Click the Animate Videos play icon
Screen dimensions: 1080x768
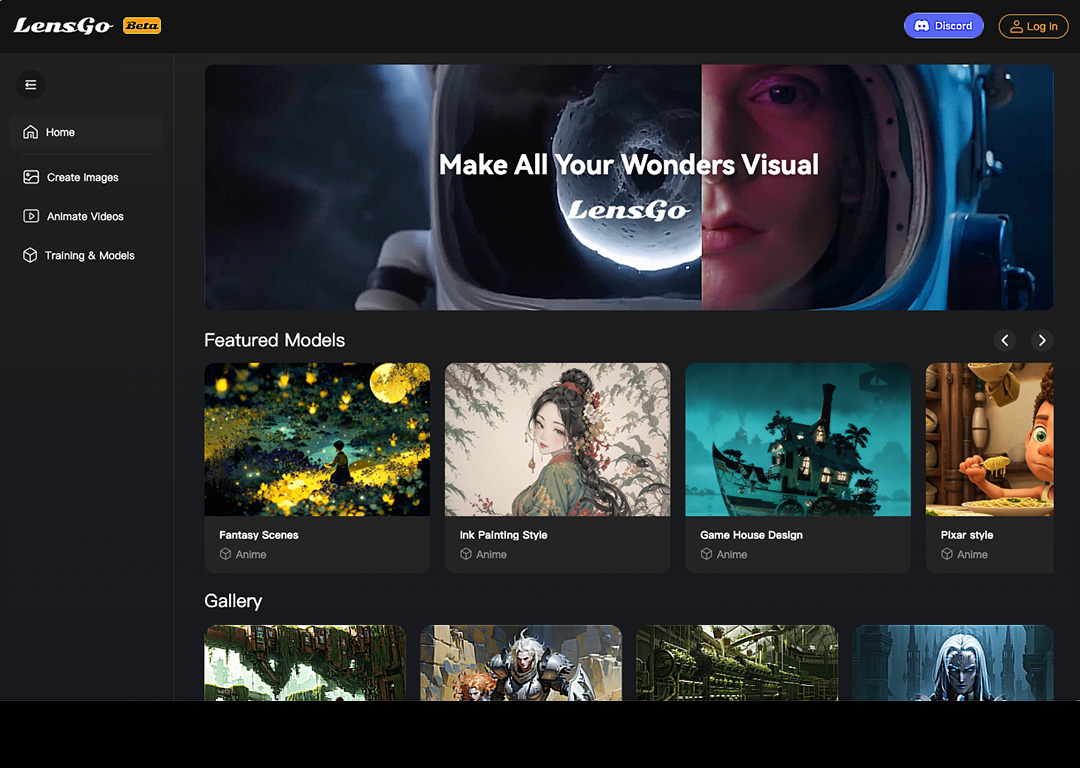[x=31, y=216]
